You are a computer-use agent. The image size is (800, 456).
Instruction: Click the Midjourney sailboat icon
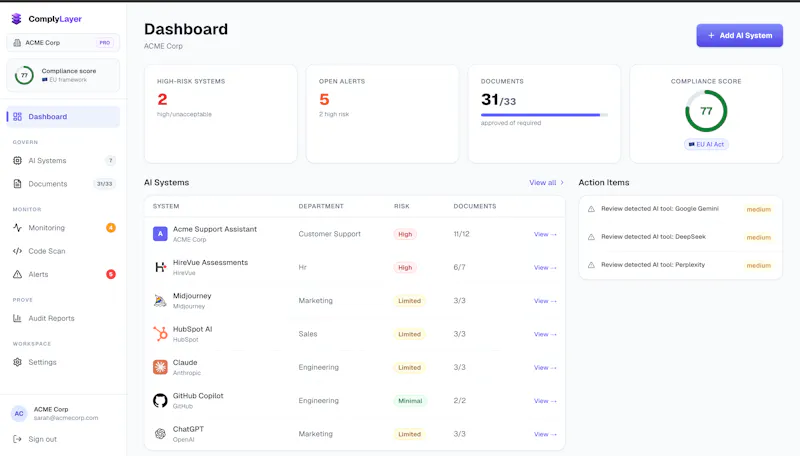(x=160, y=301)
